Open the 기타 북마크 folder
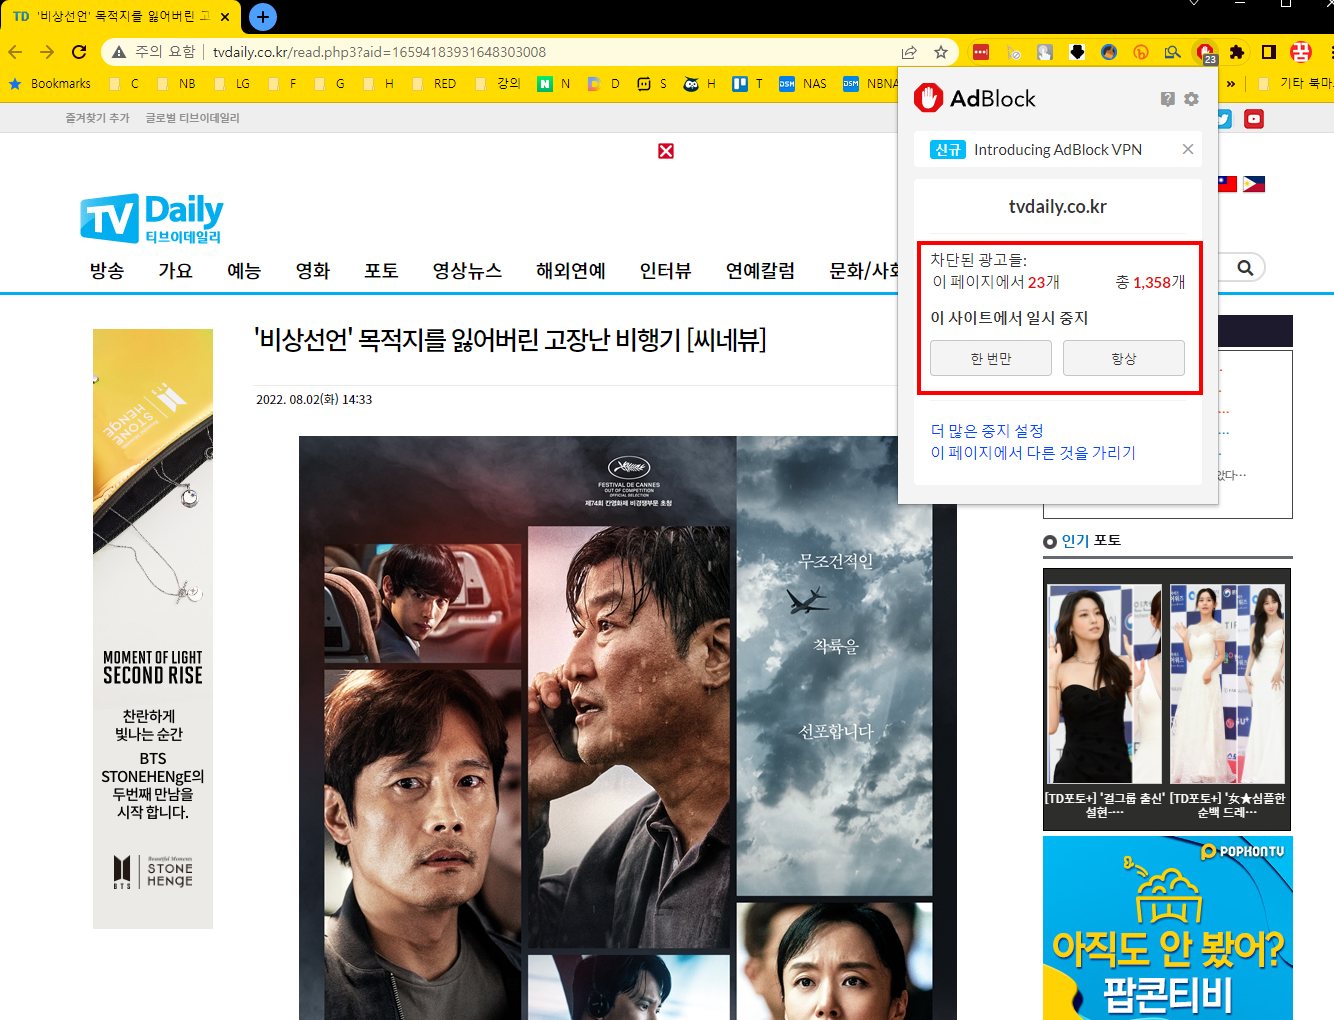Image resolution: width=1334 pixels, height=1020 pixels. (1295, 84)
